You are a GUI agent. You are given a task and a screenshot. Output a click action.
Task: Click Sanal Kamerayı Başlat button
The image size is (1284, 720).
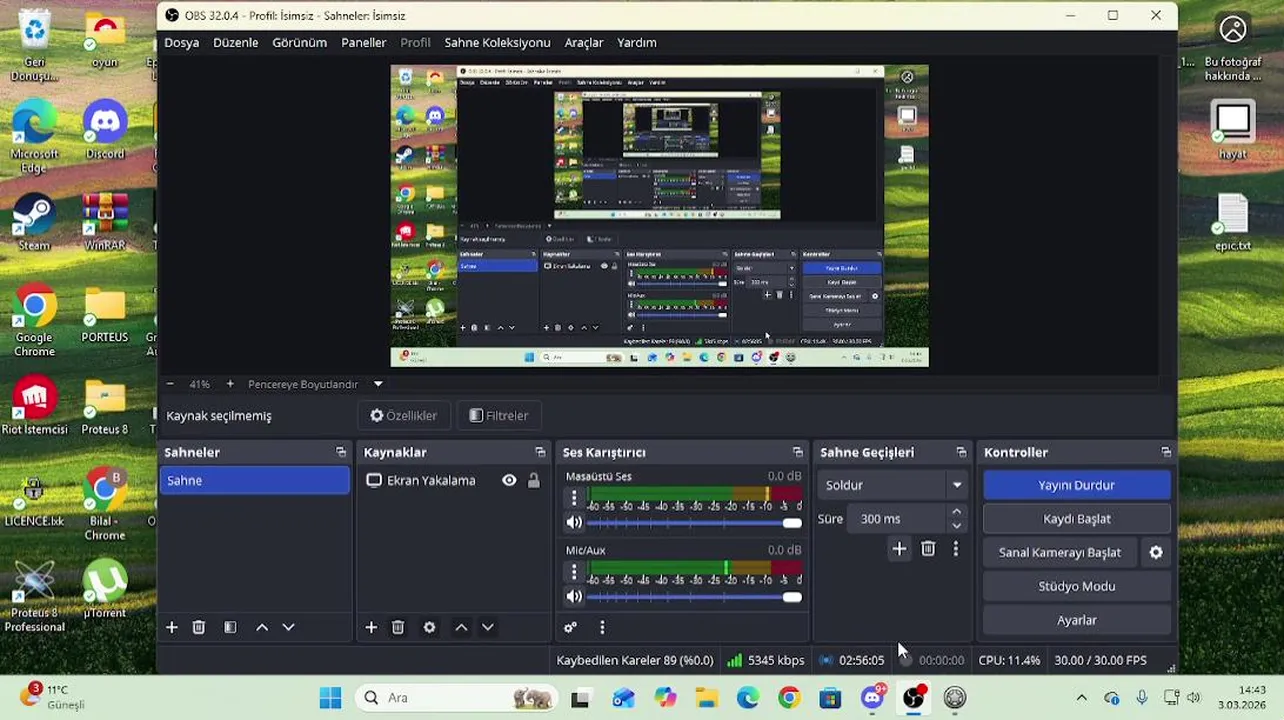pos(1060,552)
